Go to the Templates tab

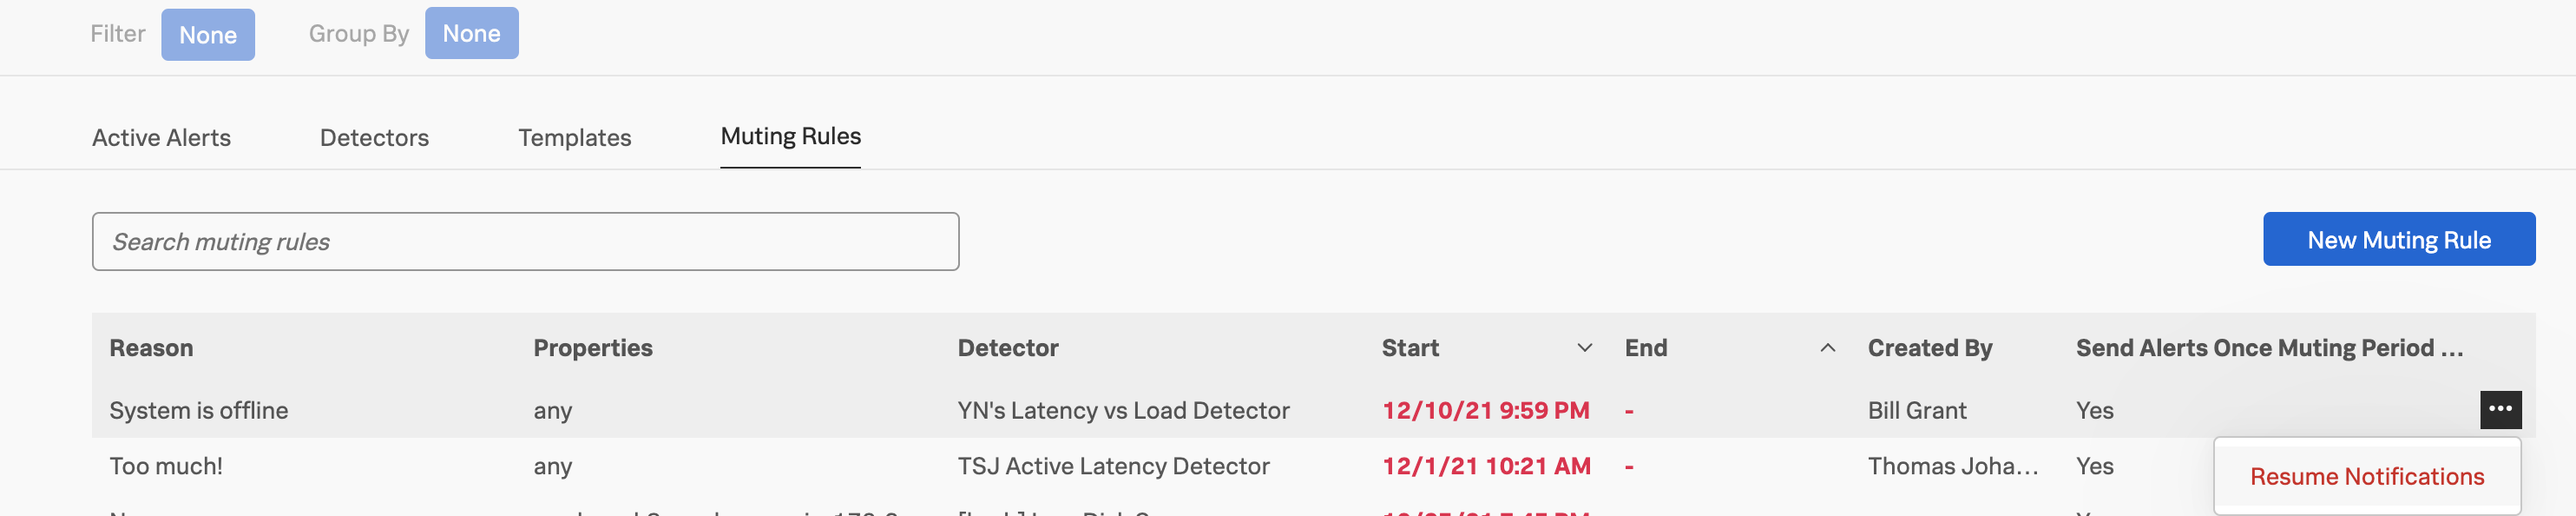tap(574, 138)
